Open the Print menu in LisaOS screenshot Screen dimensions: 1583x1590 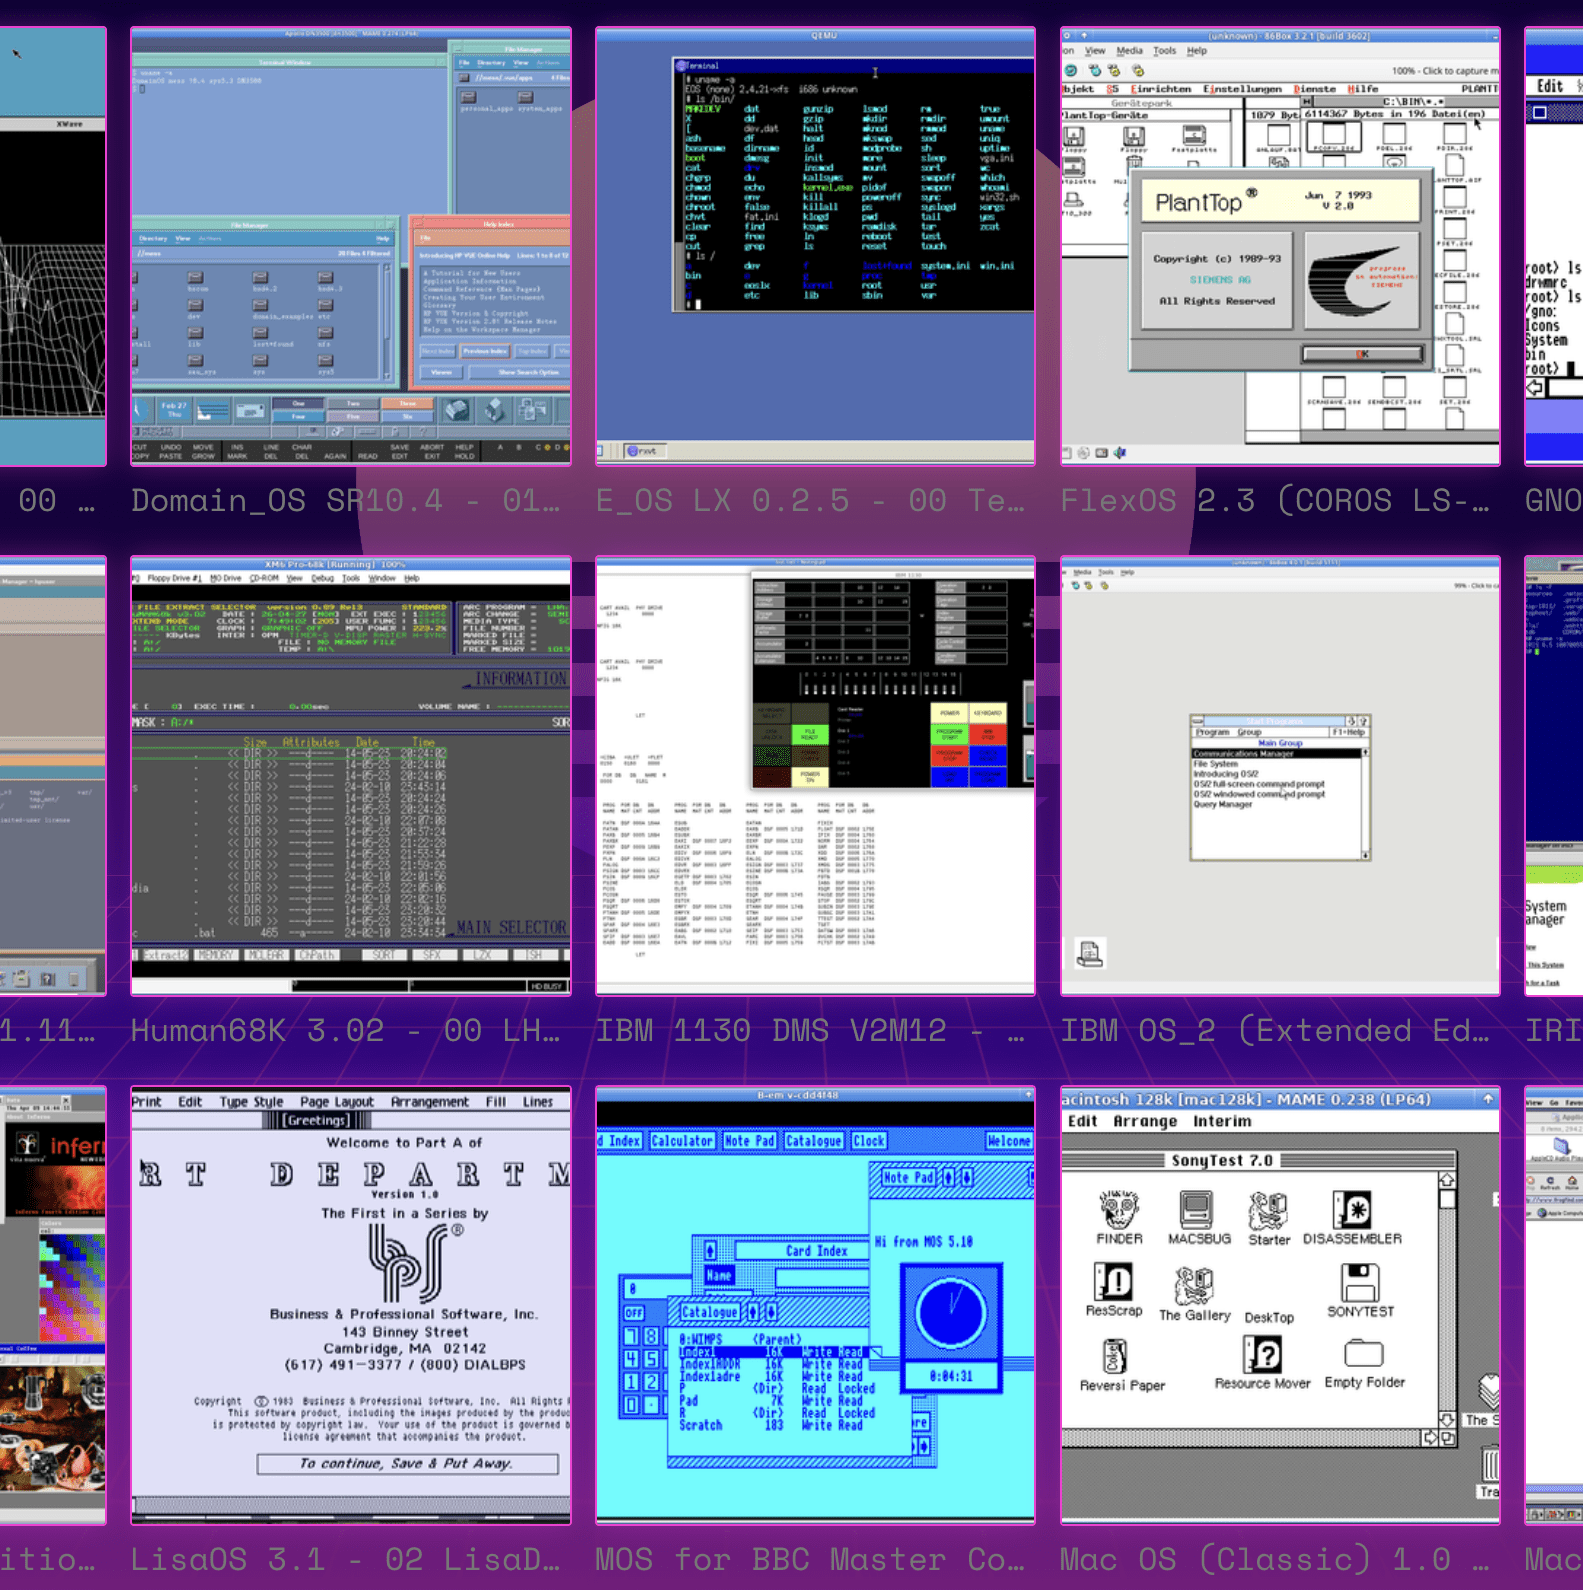pos(147,1101)
